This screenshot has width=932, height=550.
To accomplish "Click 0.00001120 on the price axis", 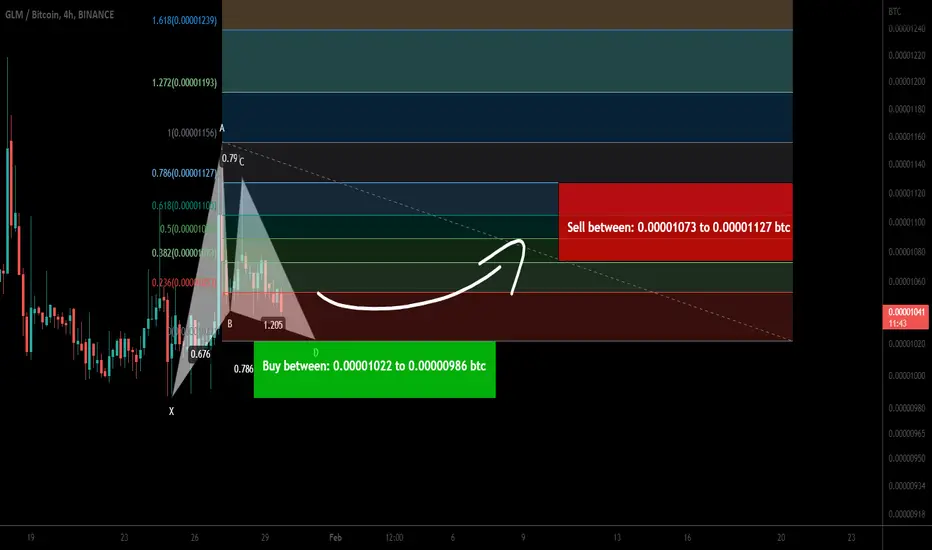I will [x=906, y=193].
